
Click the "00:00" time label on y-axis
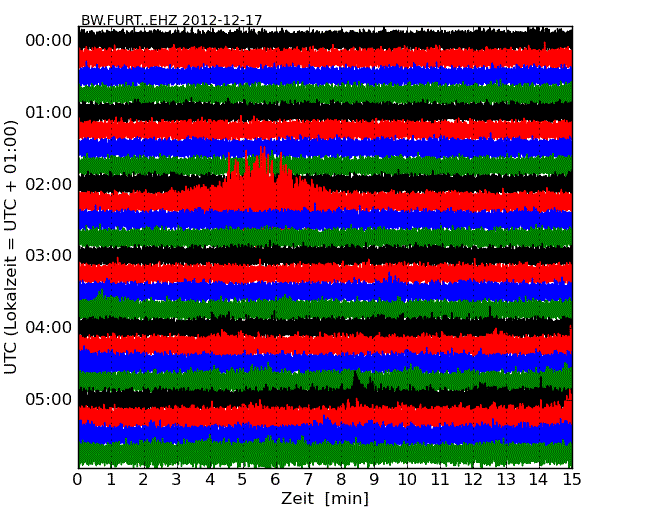pyautogui.click(x=49, y=41)
